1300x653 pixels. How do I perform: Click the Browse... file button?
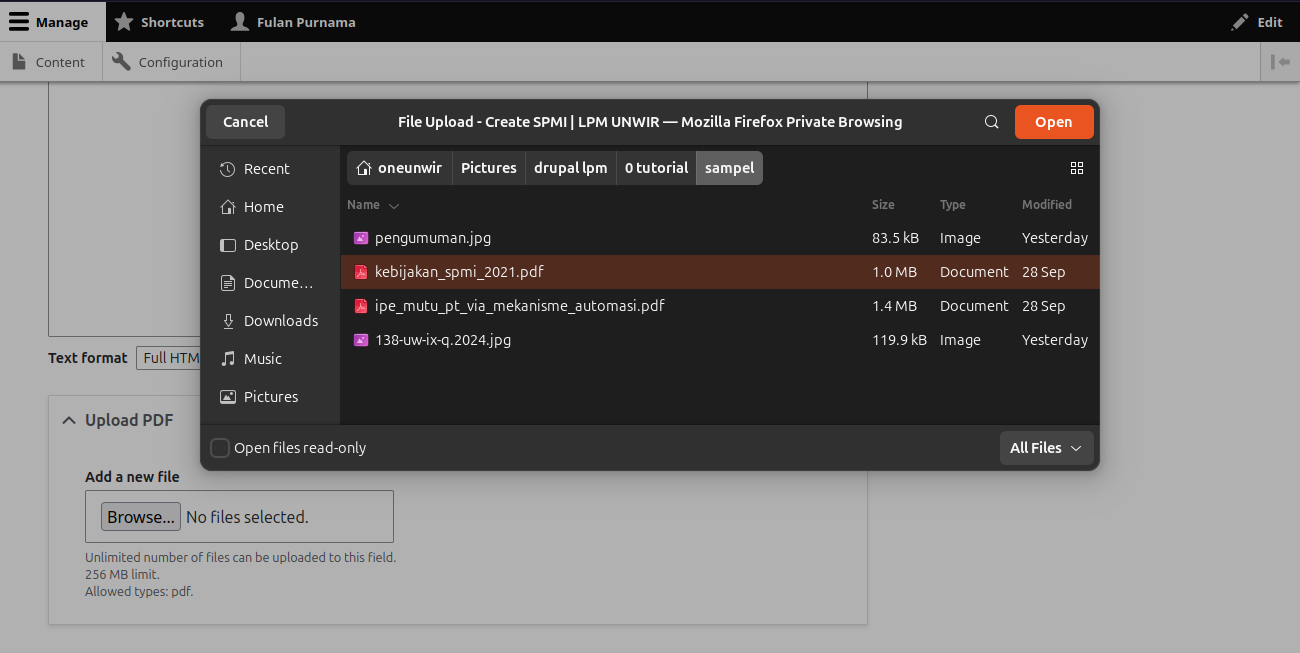141,517
